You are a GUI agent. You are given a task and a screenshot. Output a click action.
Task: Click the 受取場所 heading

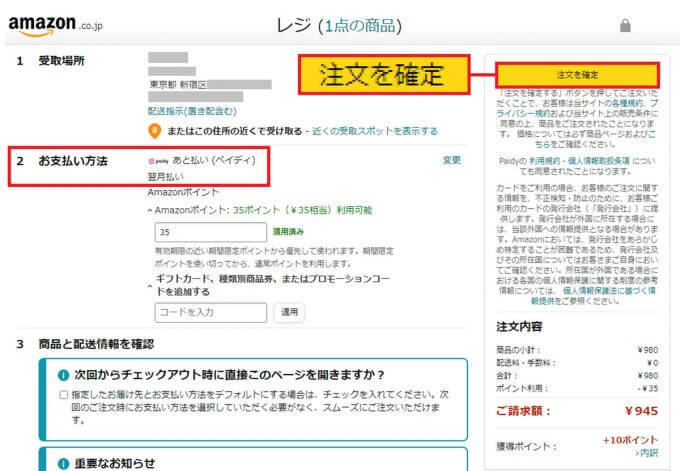tap(62, 61)
